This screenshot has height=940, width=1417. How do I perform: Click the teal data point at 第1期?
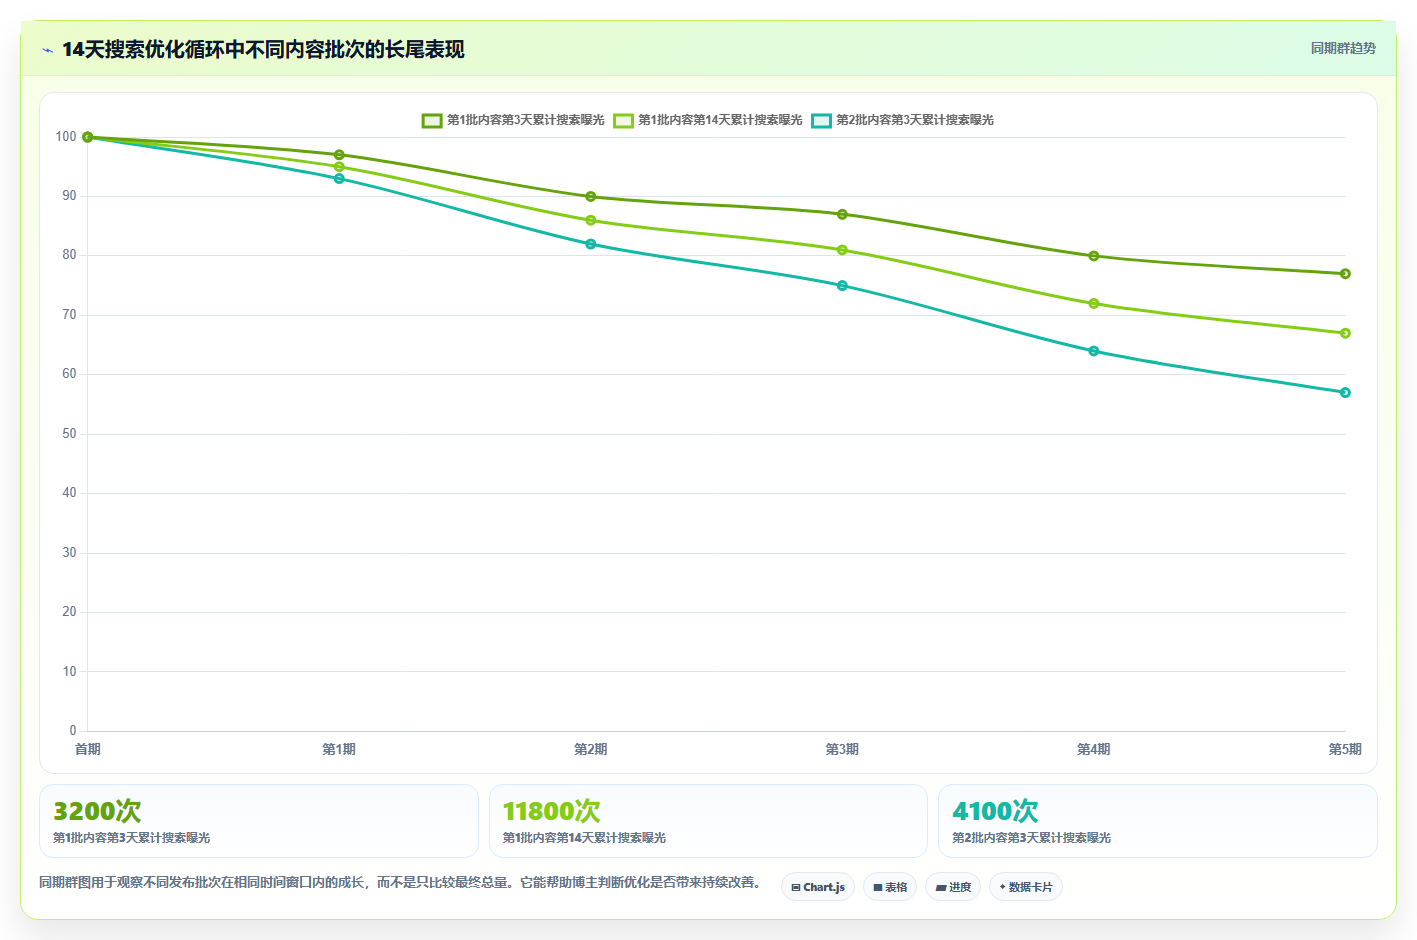coord(339,179)
